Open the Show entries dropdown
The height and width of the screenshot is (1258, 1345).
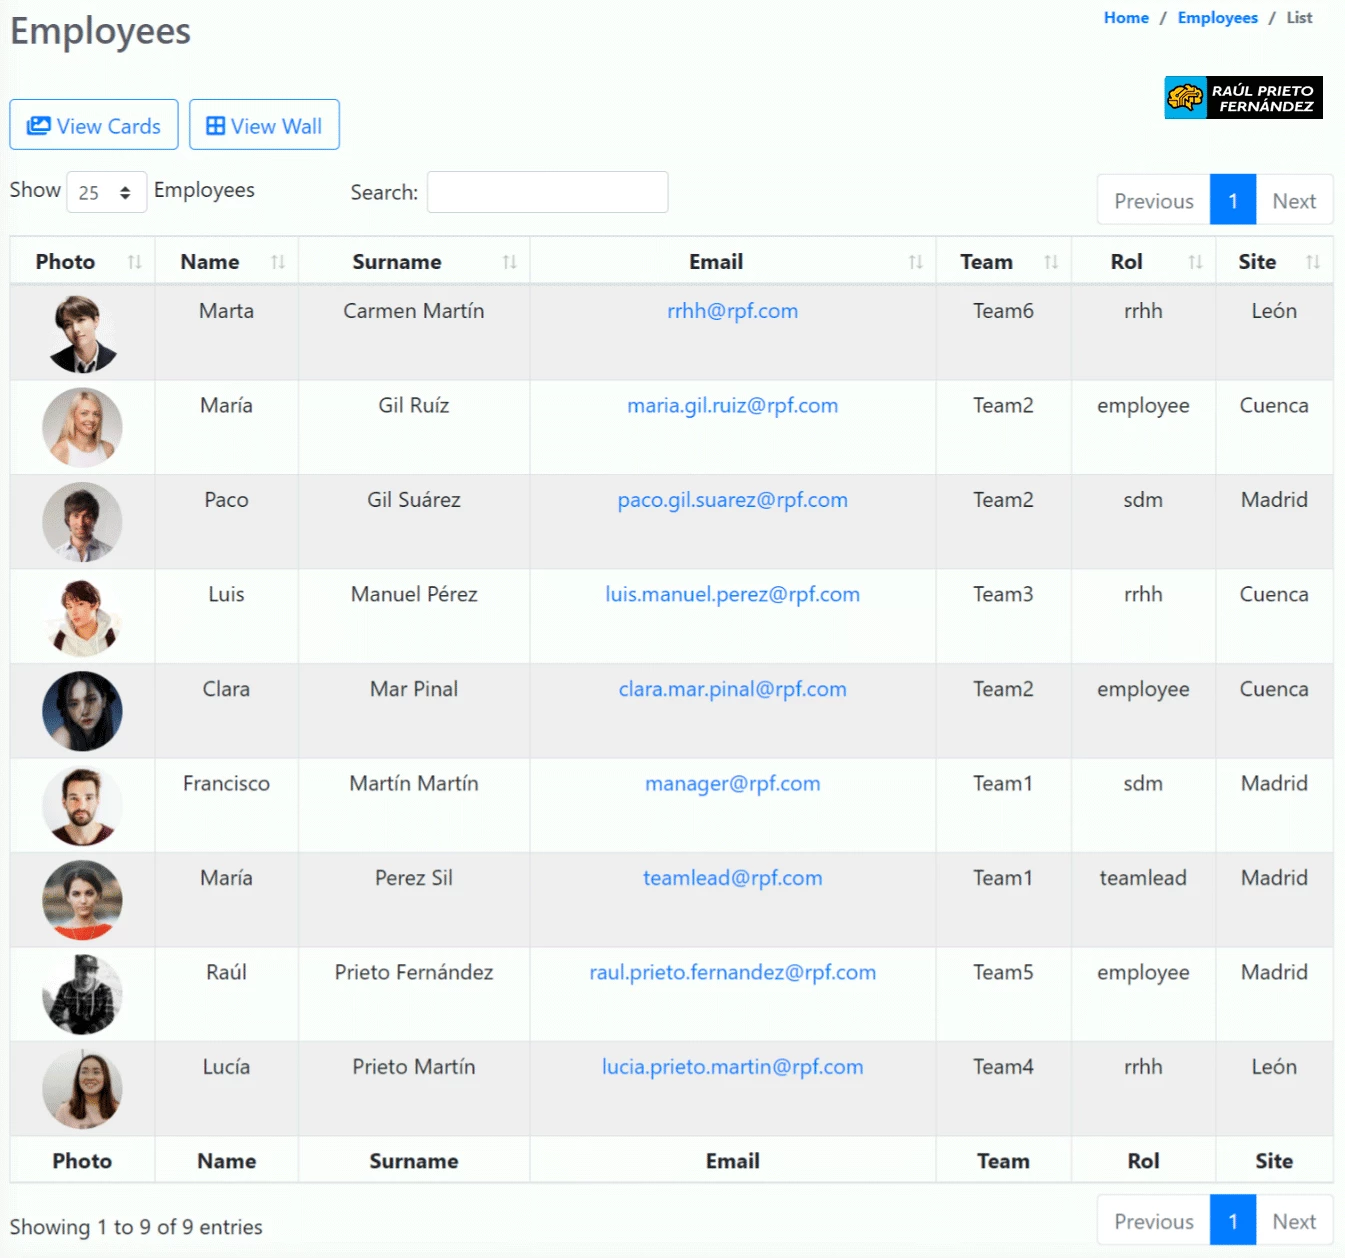(x=105, y=191)
